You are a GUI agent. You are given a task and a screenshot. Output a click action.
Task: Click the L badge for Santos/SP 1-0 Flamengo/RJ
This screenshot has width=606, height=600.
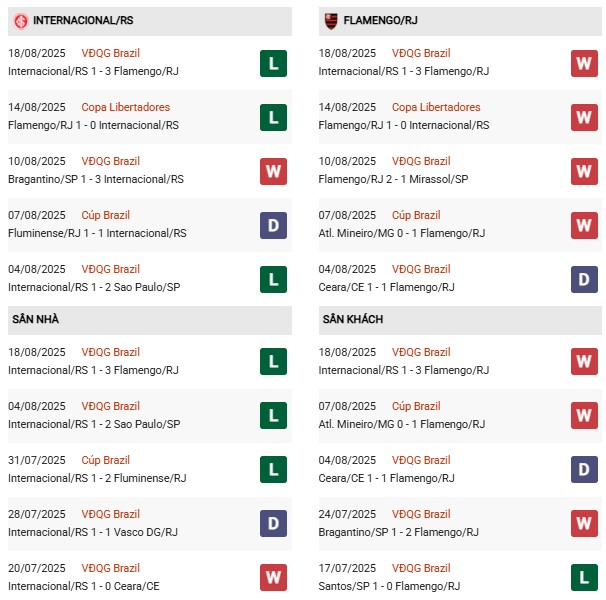point(584,578)
